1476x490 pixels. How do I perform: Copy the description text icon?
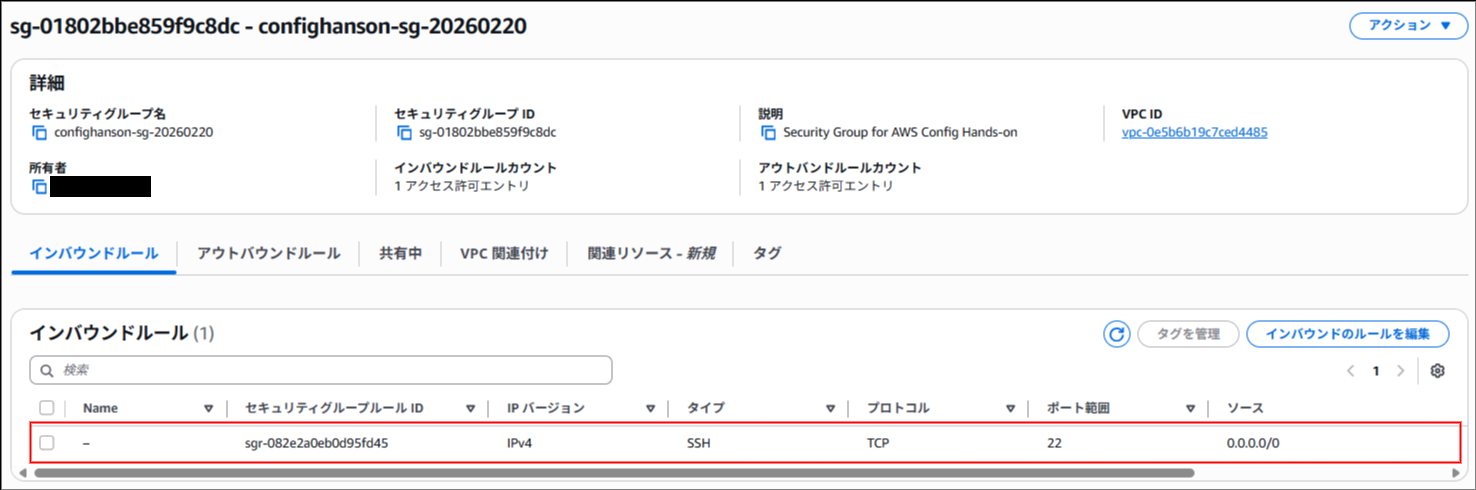click(769, 132)
